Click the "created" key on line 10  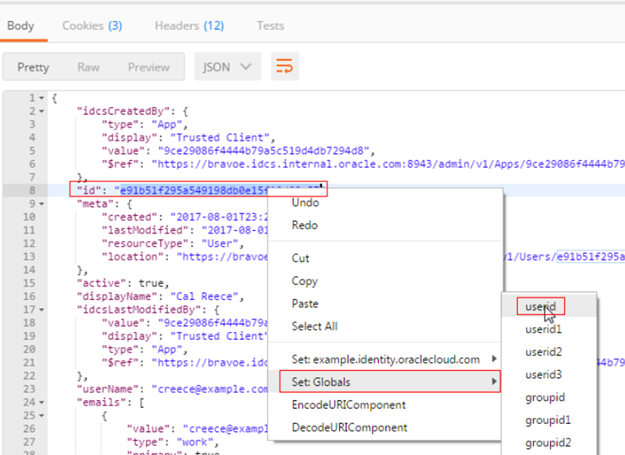click(x=130, y=217)
